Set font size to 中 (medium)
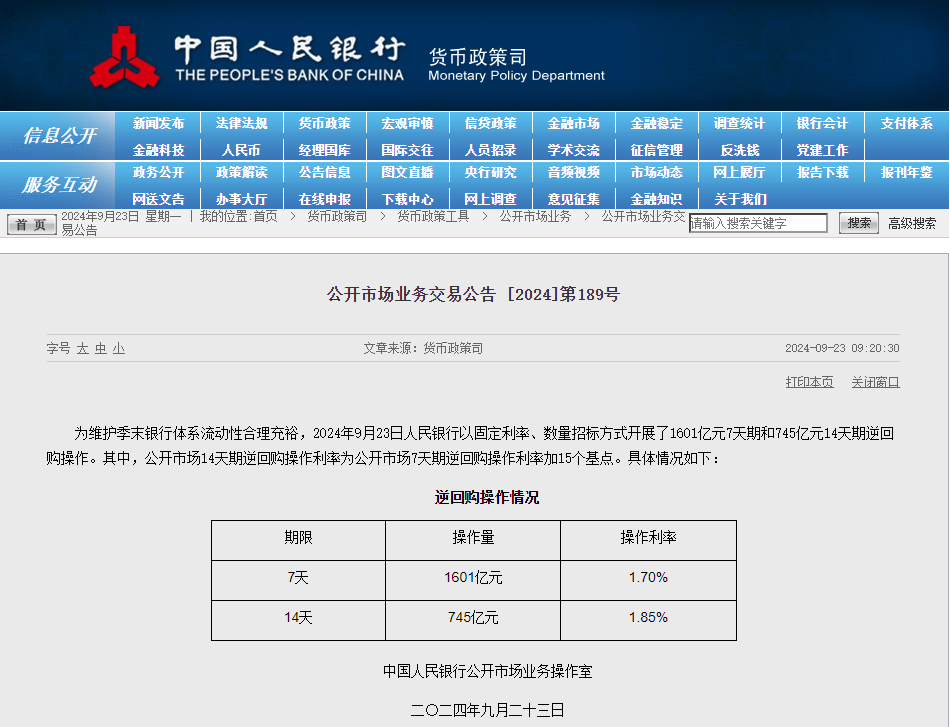 (101, 348)
